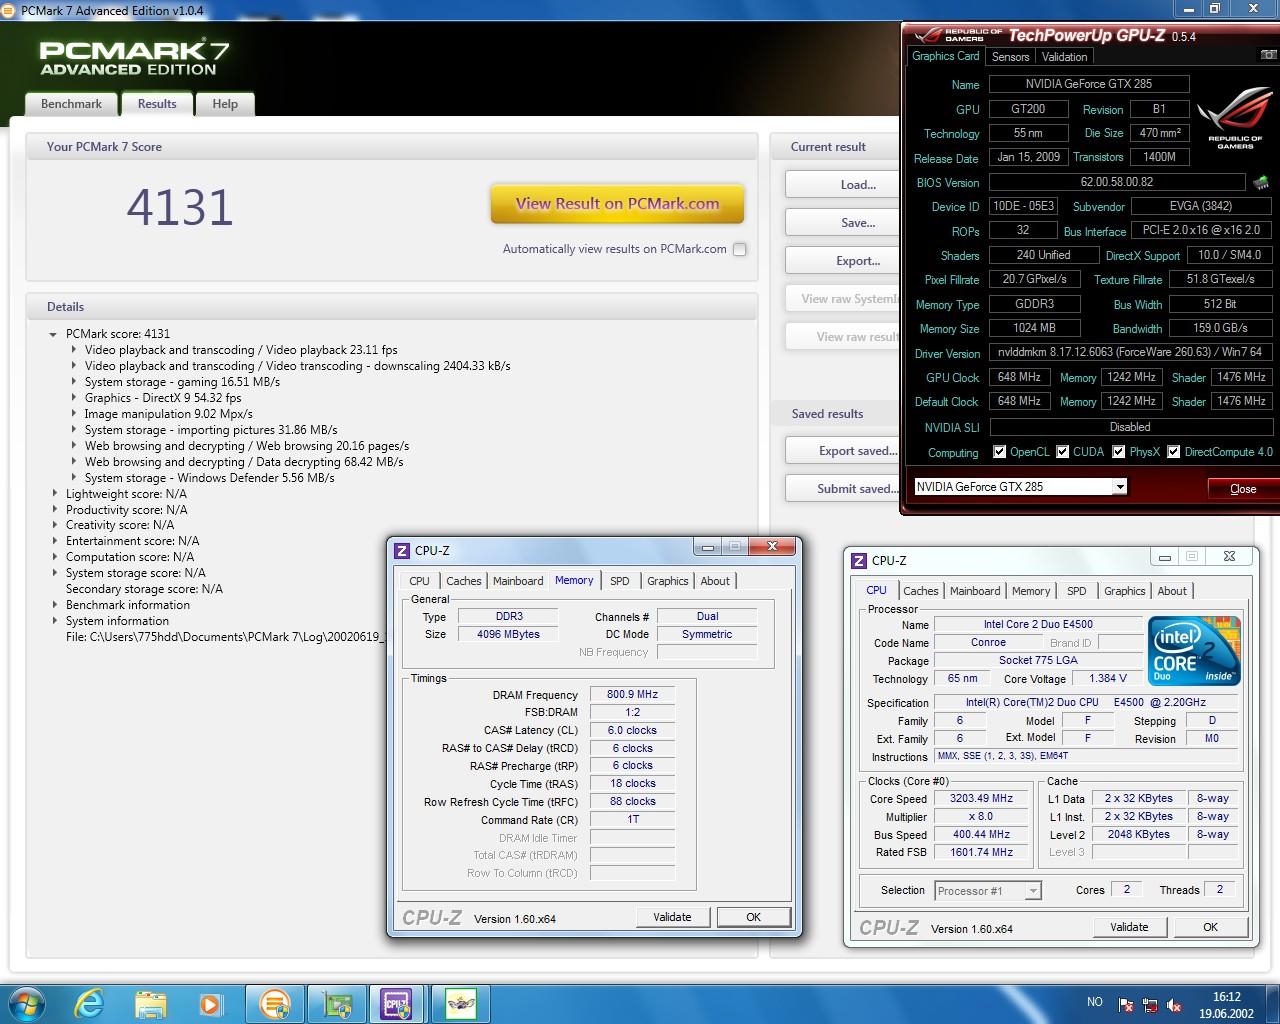
Task: Toggle the PhysX checkbox in GPU-Z
Action: pyautogui.click(x=1118, y=452)
